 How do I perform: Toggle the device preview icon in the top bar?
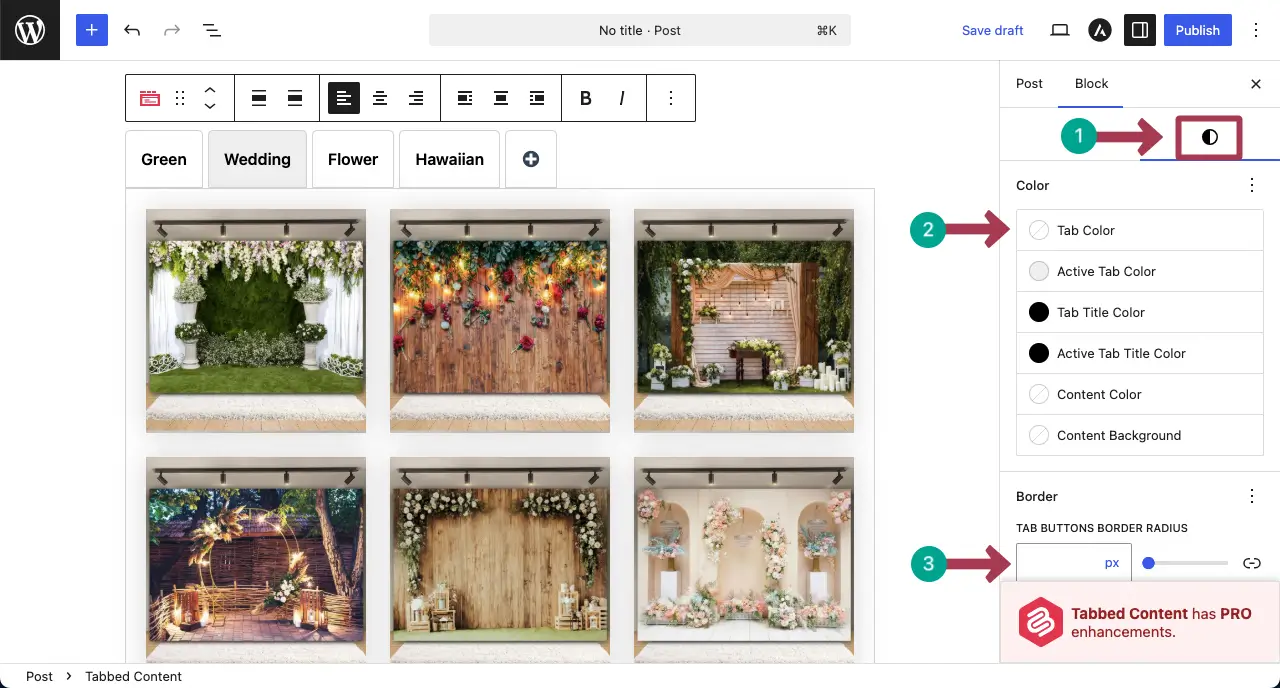tap(1059, 30)
